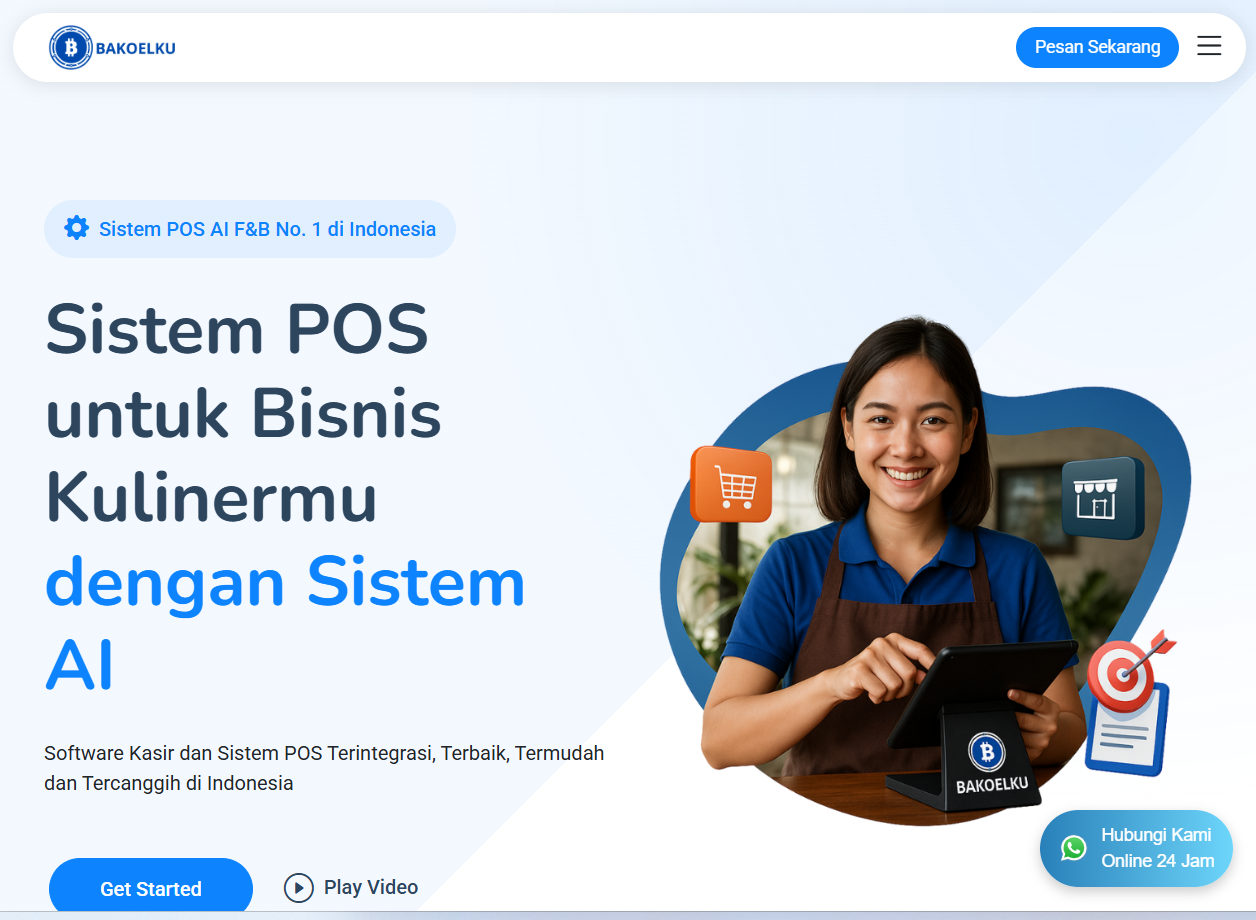The image size is (1256, 920).
Task: Click the gear icon in the badge
Action: [76, 229]
